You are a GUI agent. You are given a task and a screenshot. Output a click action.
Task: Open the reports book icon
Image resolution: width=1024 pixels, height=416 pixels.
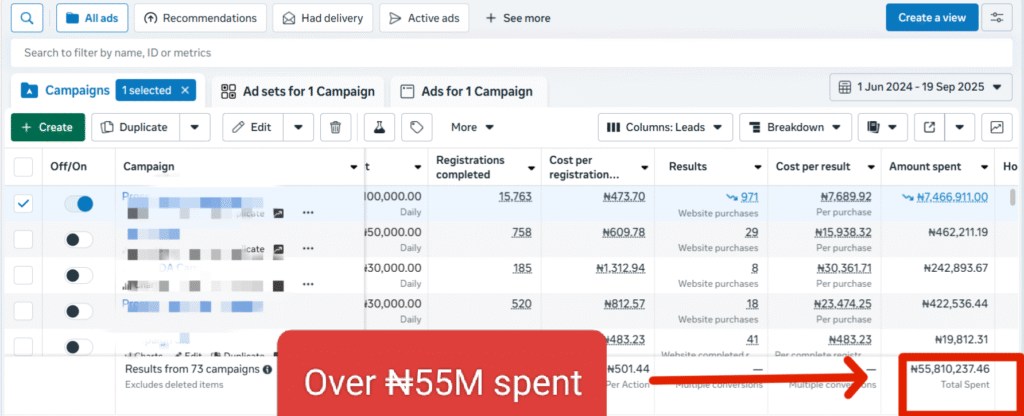(874, 127)
